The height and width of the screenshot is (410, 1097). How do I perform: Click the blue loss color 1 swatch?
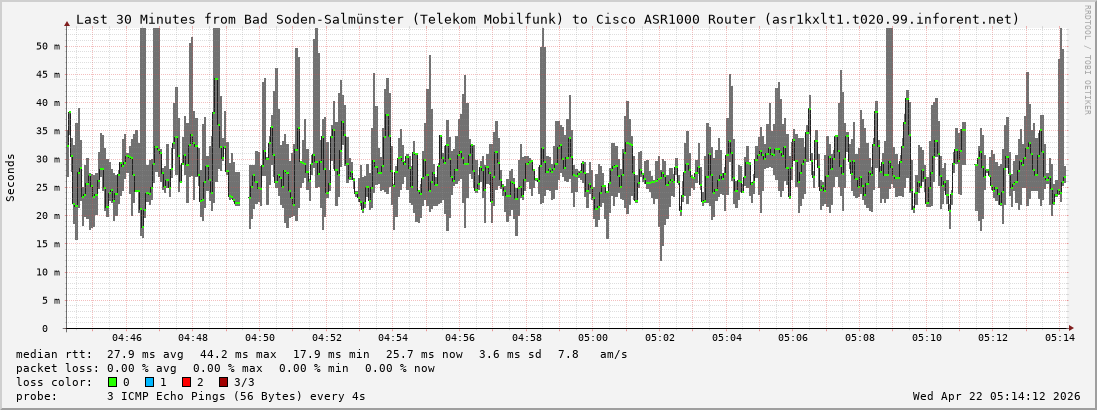point(149,382)
